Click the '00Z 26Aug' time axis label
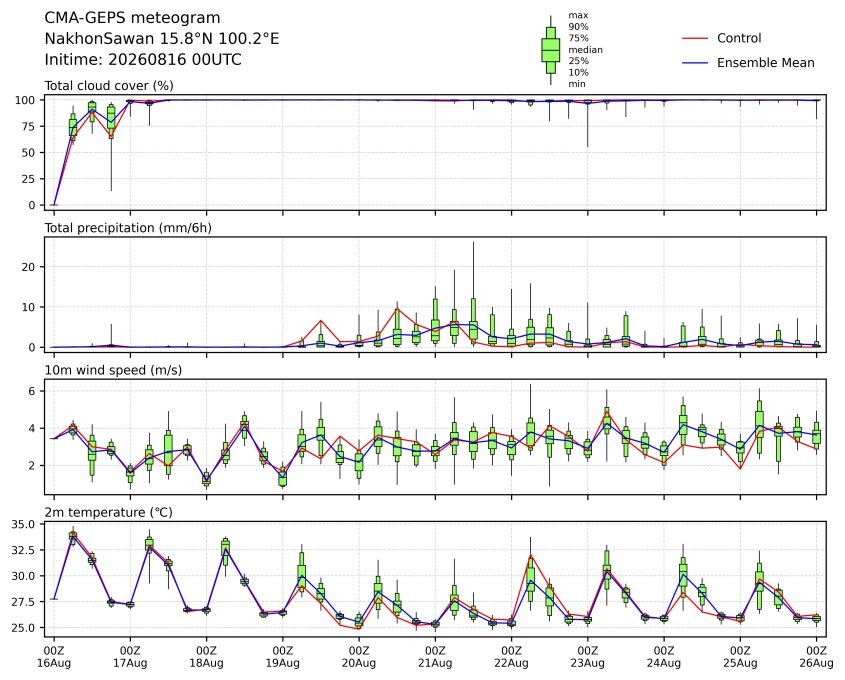The height and width of the screenshot is (680, 845). pos(816,657)
